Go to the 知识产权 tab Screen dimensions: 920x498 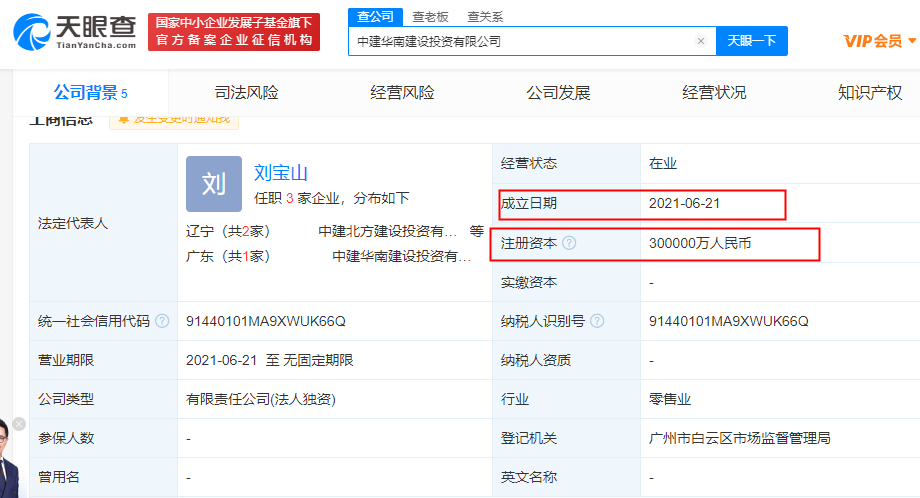pos(870,93)
